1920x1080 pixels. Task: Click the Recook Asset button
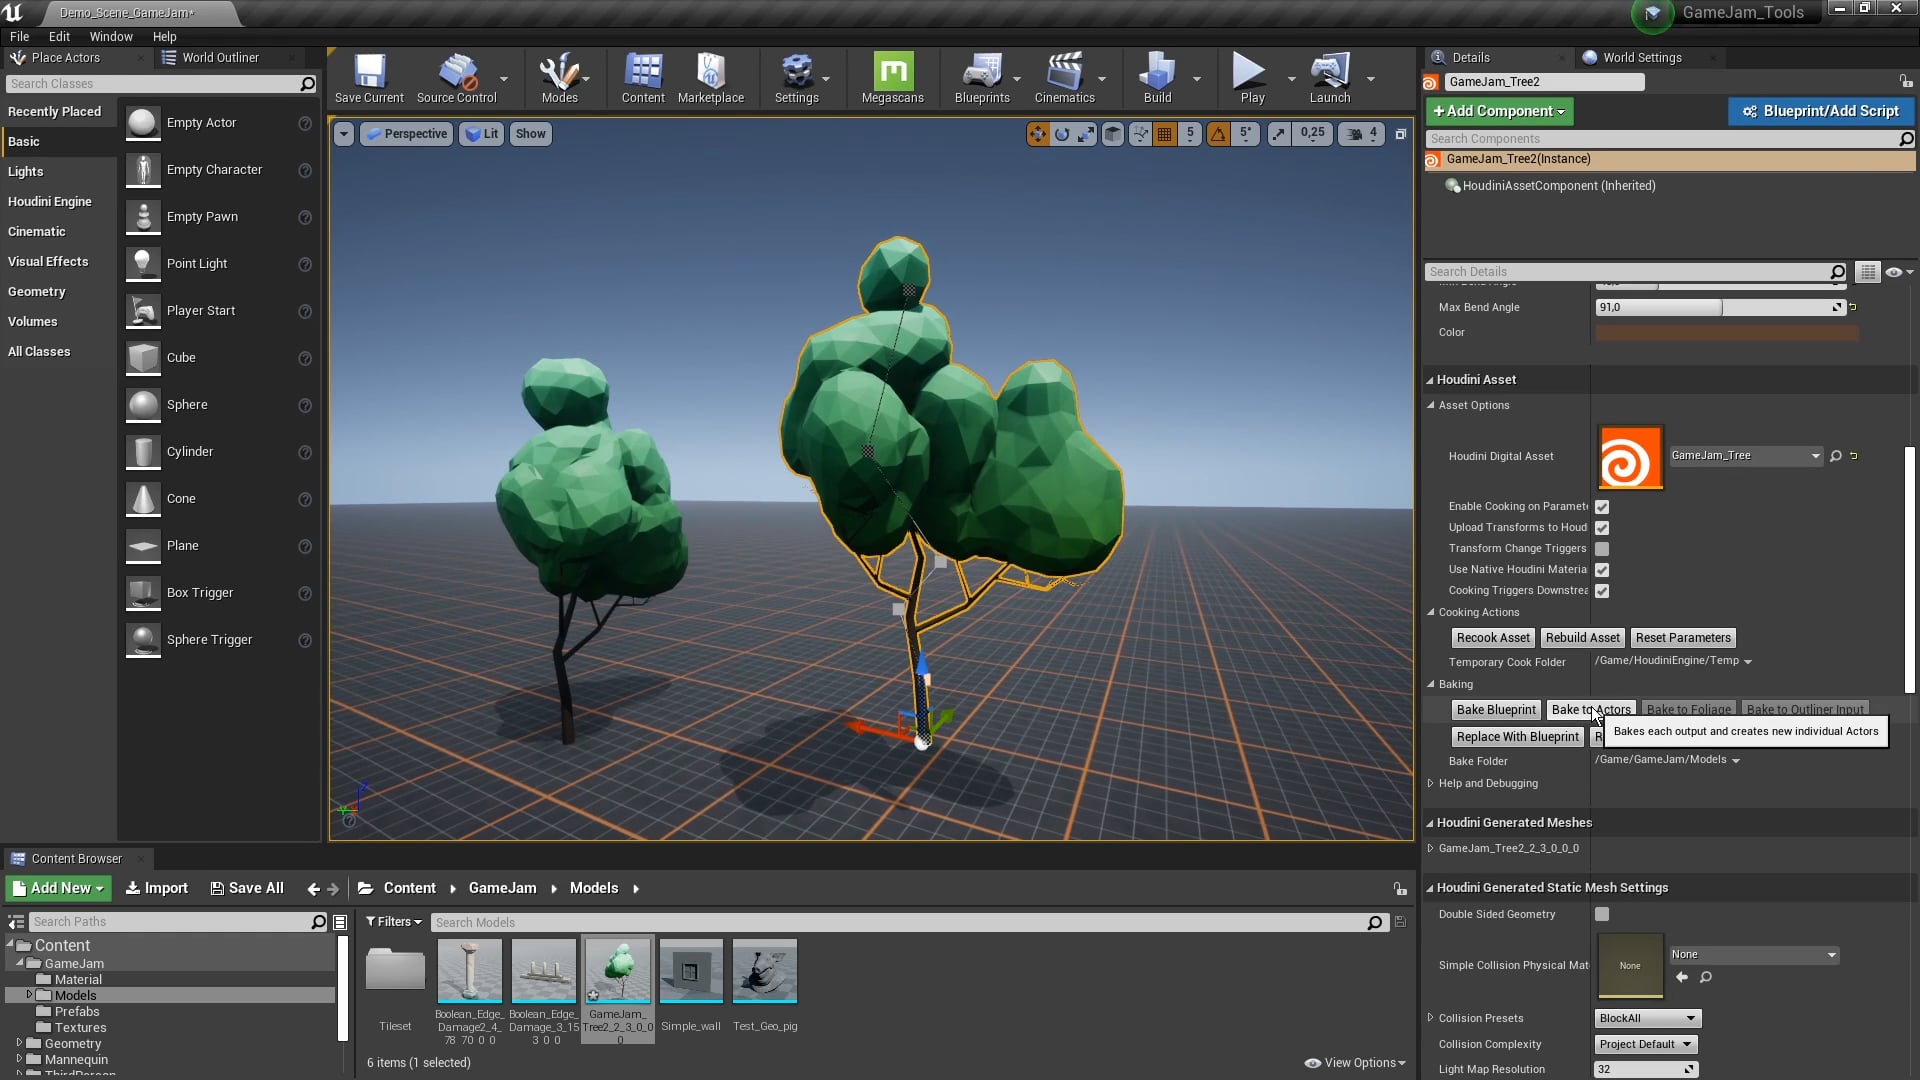(x=1493, y=638)
